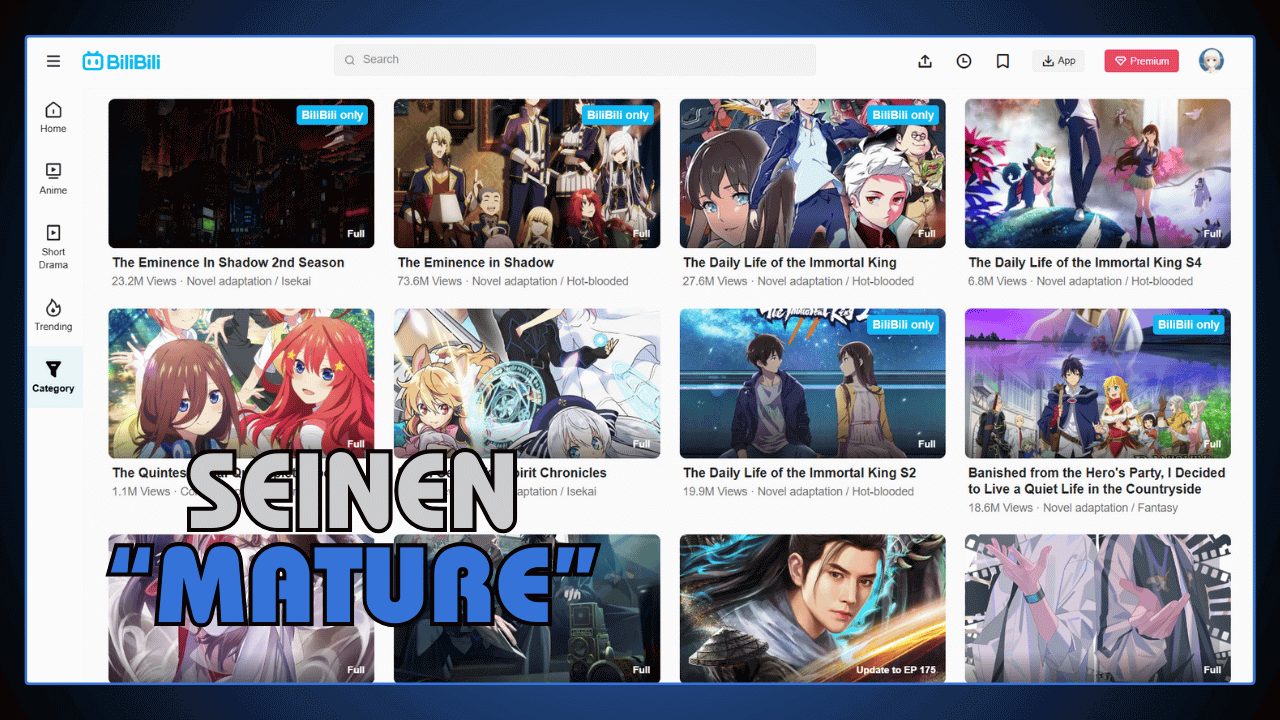This screenshot has width=1280, height=720.
Task: Open The Eminence in Shadow title link
Action: pos(475,262)
